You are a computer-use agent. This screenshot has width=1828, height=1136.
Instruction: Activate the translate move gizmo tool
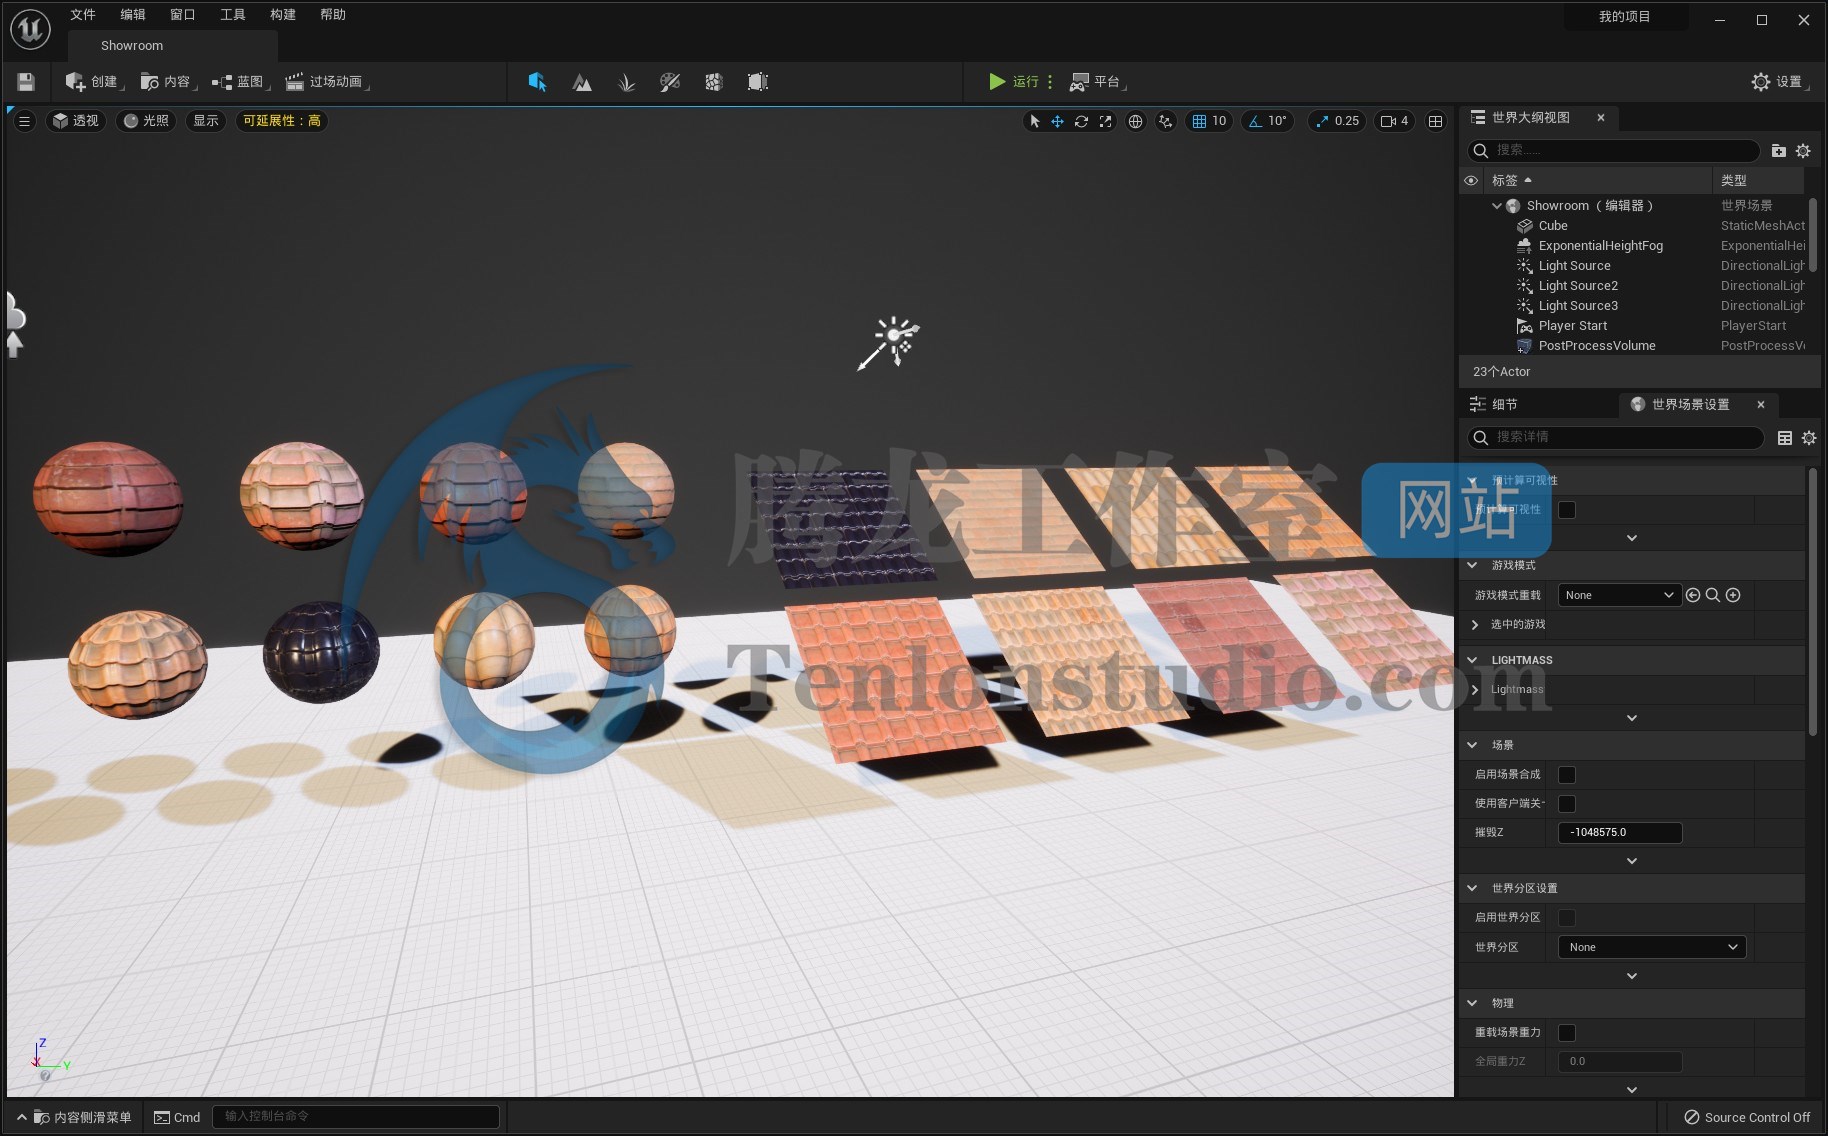click(x=1057, y=121)
